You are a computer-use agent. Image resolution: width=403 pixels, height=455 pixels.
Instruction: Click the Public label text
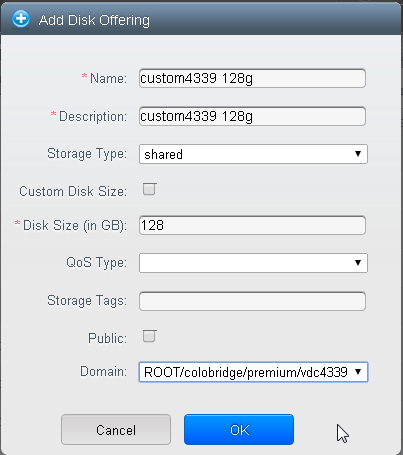107,338
